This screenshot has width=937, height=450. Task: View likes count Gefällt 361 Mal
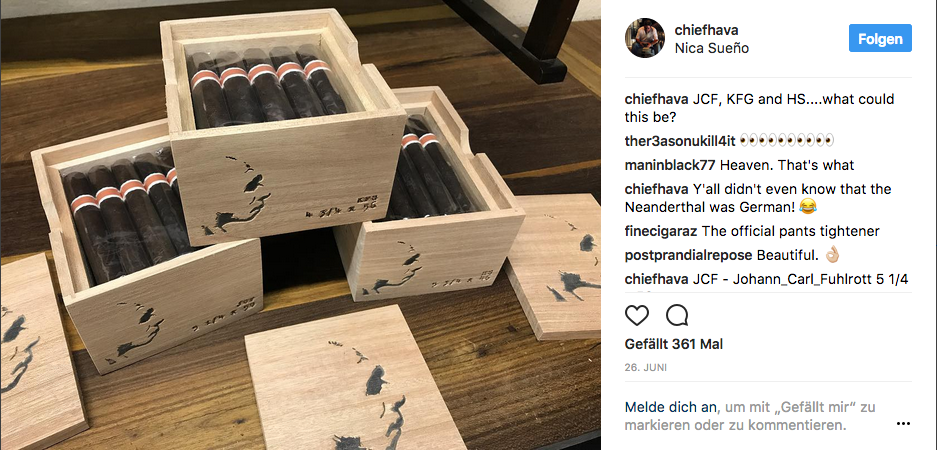click(673, 344)
